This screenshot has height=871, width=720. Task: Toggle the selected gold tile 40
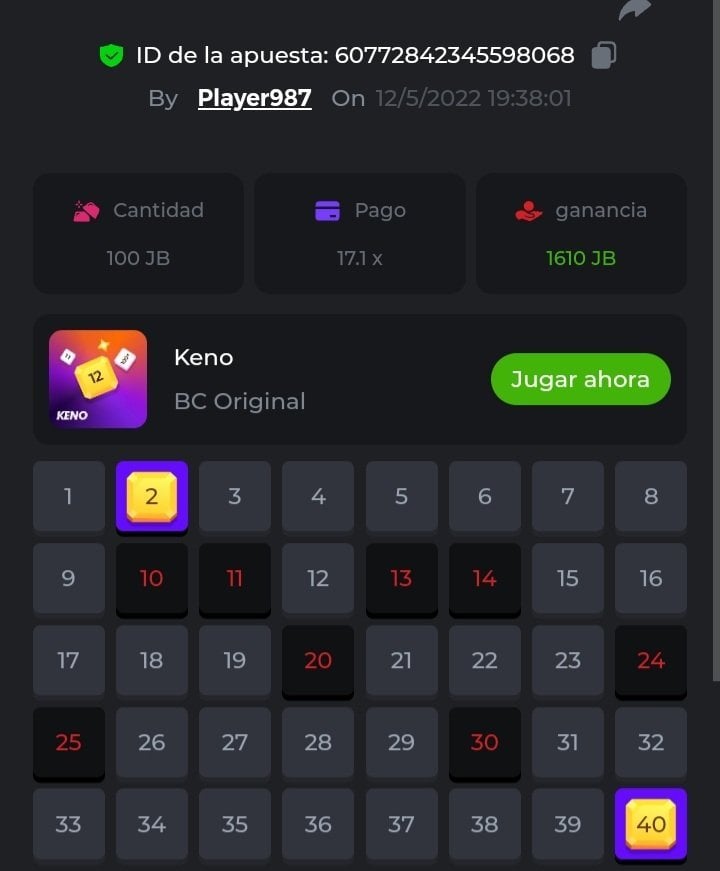click(651, 824)
